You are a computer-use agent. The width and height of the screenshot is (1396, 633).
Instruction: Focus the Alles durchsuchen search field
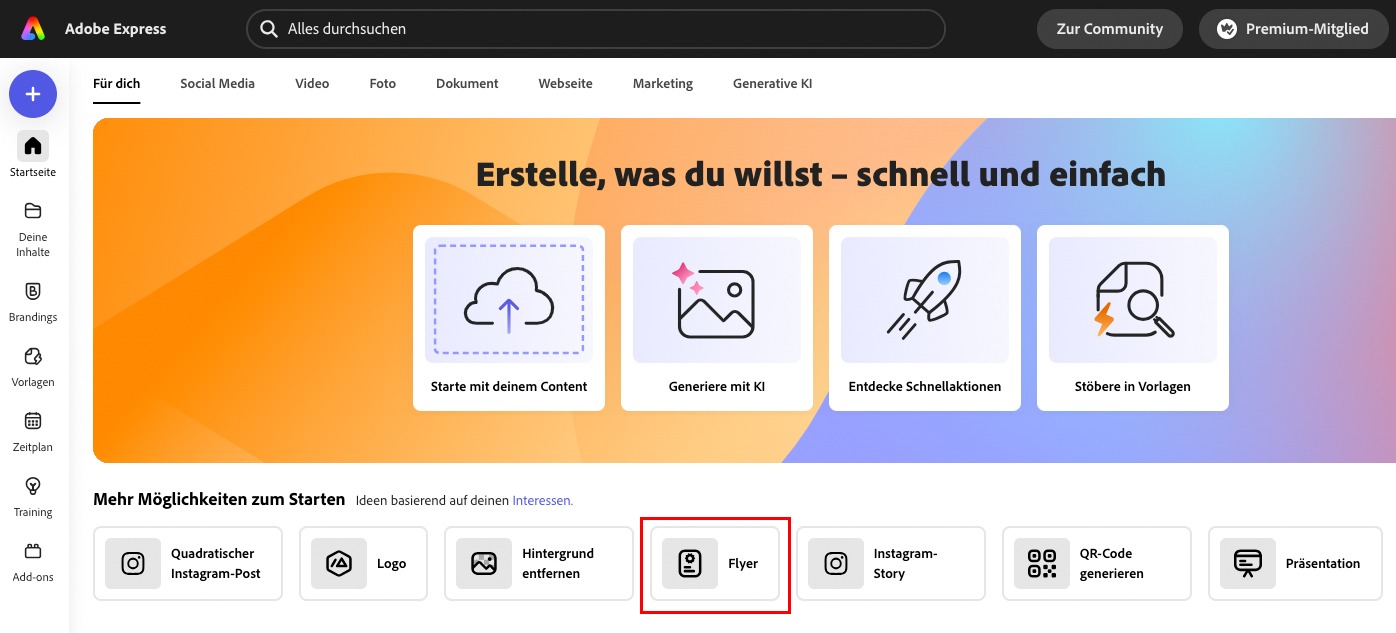tap(600, 29)
